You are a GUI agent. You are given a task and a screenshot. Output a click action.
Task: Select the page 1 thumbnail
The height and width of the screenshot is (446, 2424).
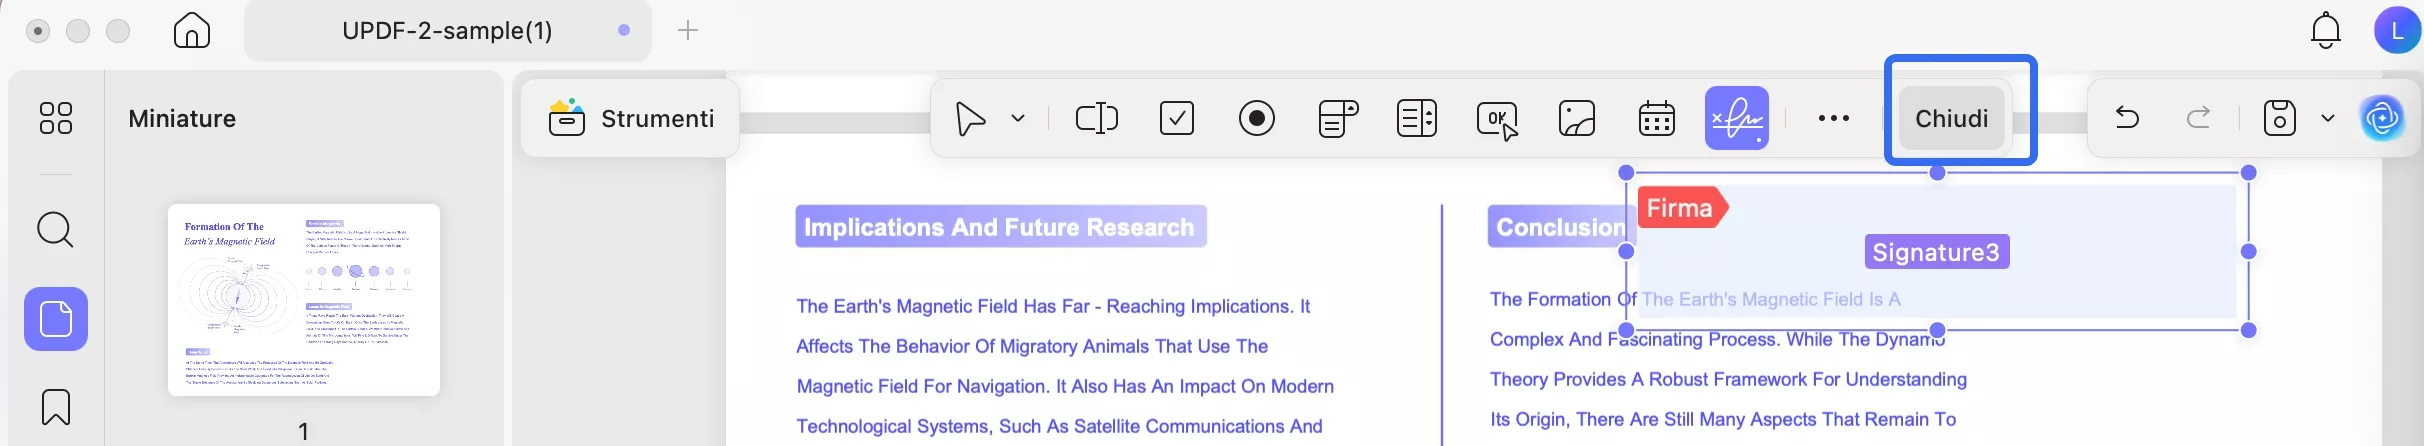[x=304, y=299]
